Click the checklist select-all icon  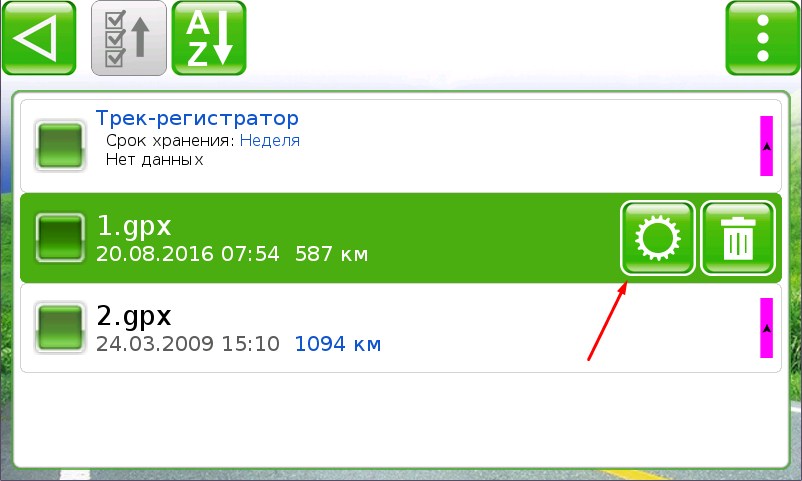(x=128, y=38)
